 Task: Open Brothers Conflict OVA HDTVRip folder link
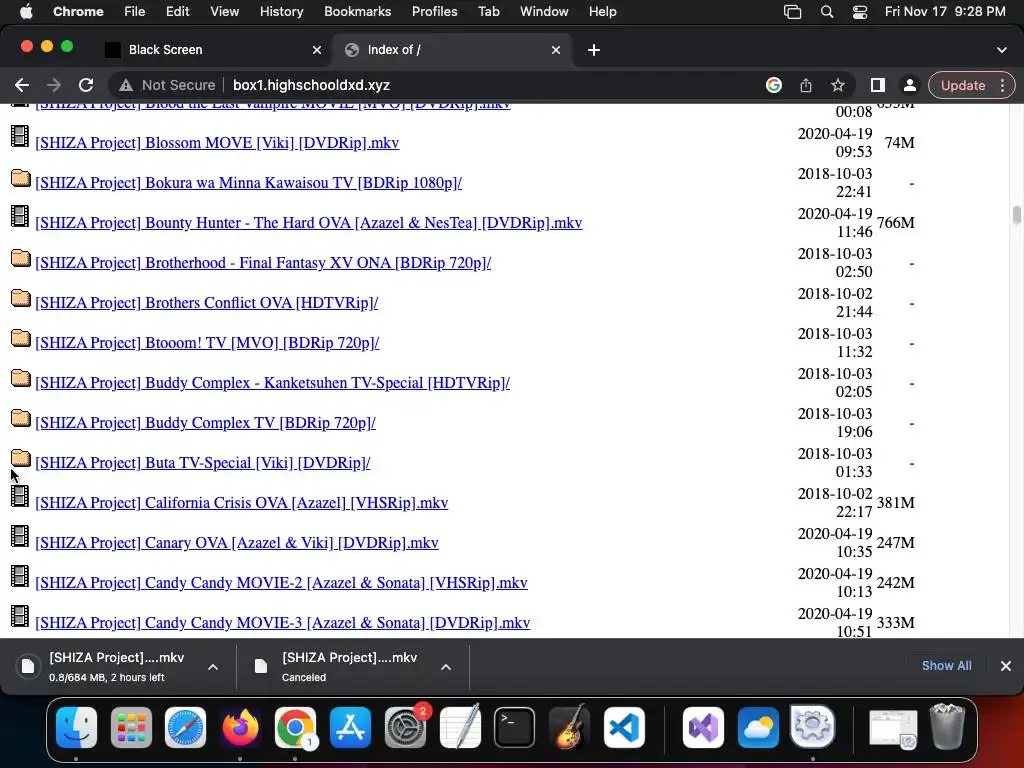[x=206, y=302]
